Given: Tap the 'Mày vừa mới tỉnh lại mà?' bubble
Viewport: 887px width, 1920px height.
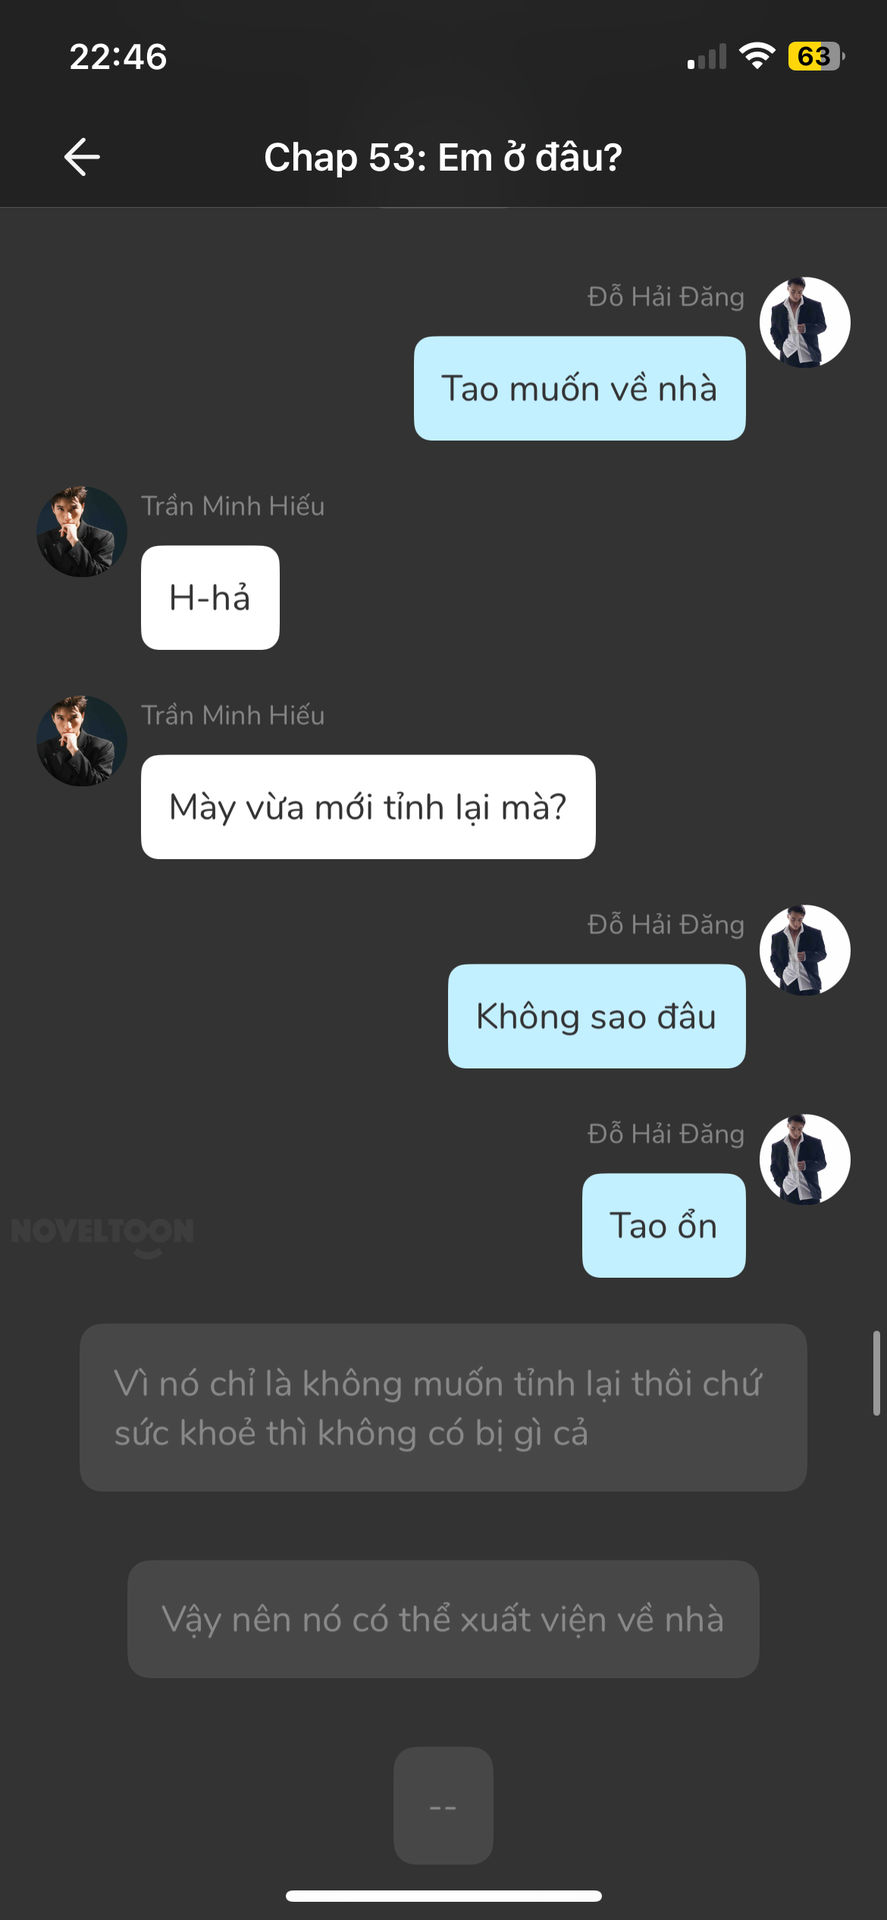Looking at the screenshot, I should (x=368, y=806).
